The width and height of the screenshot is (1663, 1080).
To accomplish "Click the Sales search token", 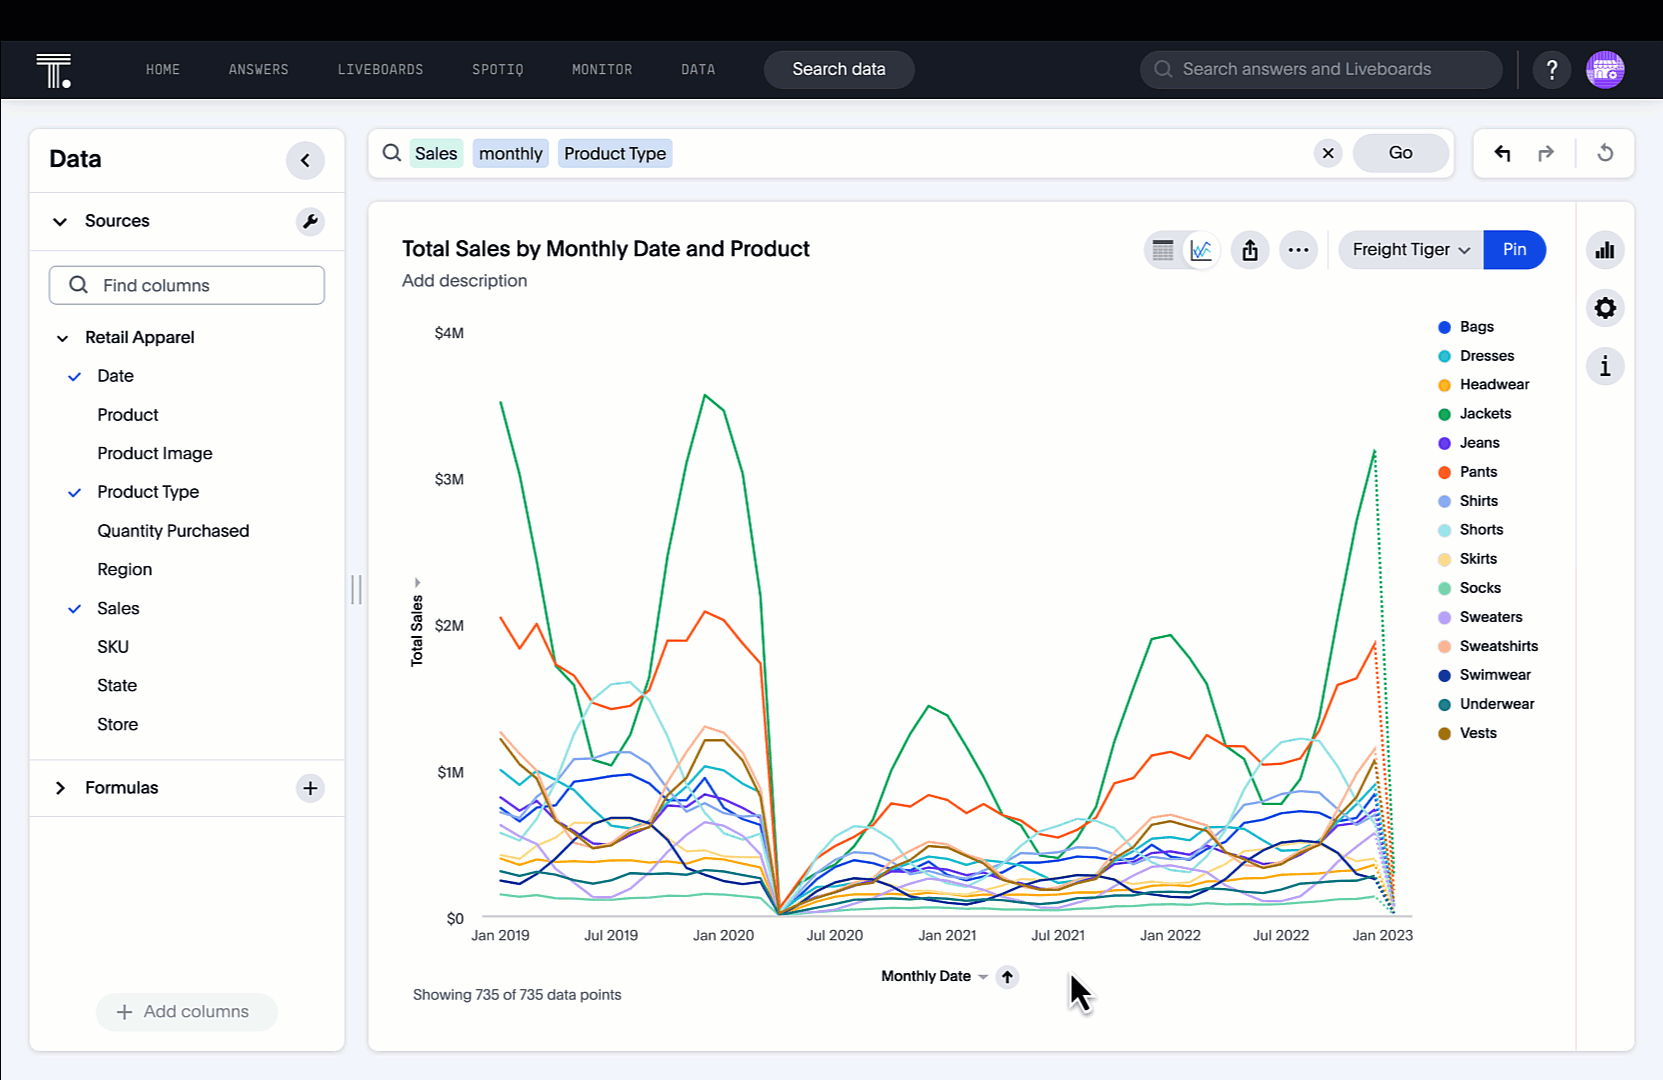I will click(436, 153).
